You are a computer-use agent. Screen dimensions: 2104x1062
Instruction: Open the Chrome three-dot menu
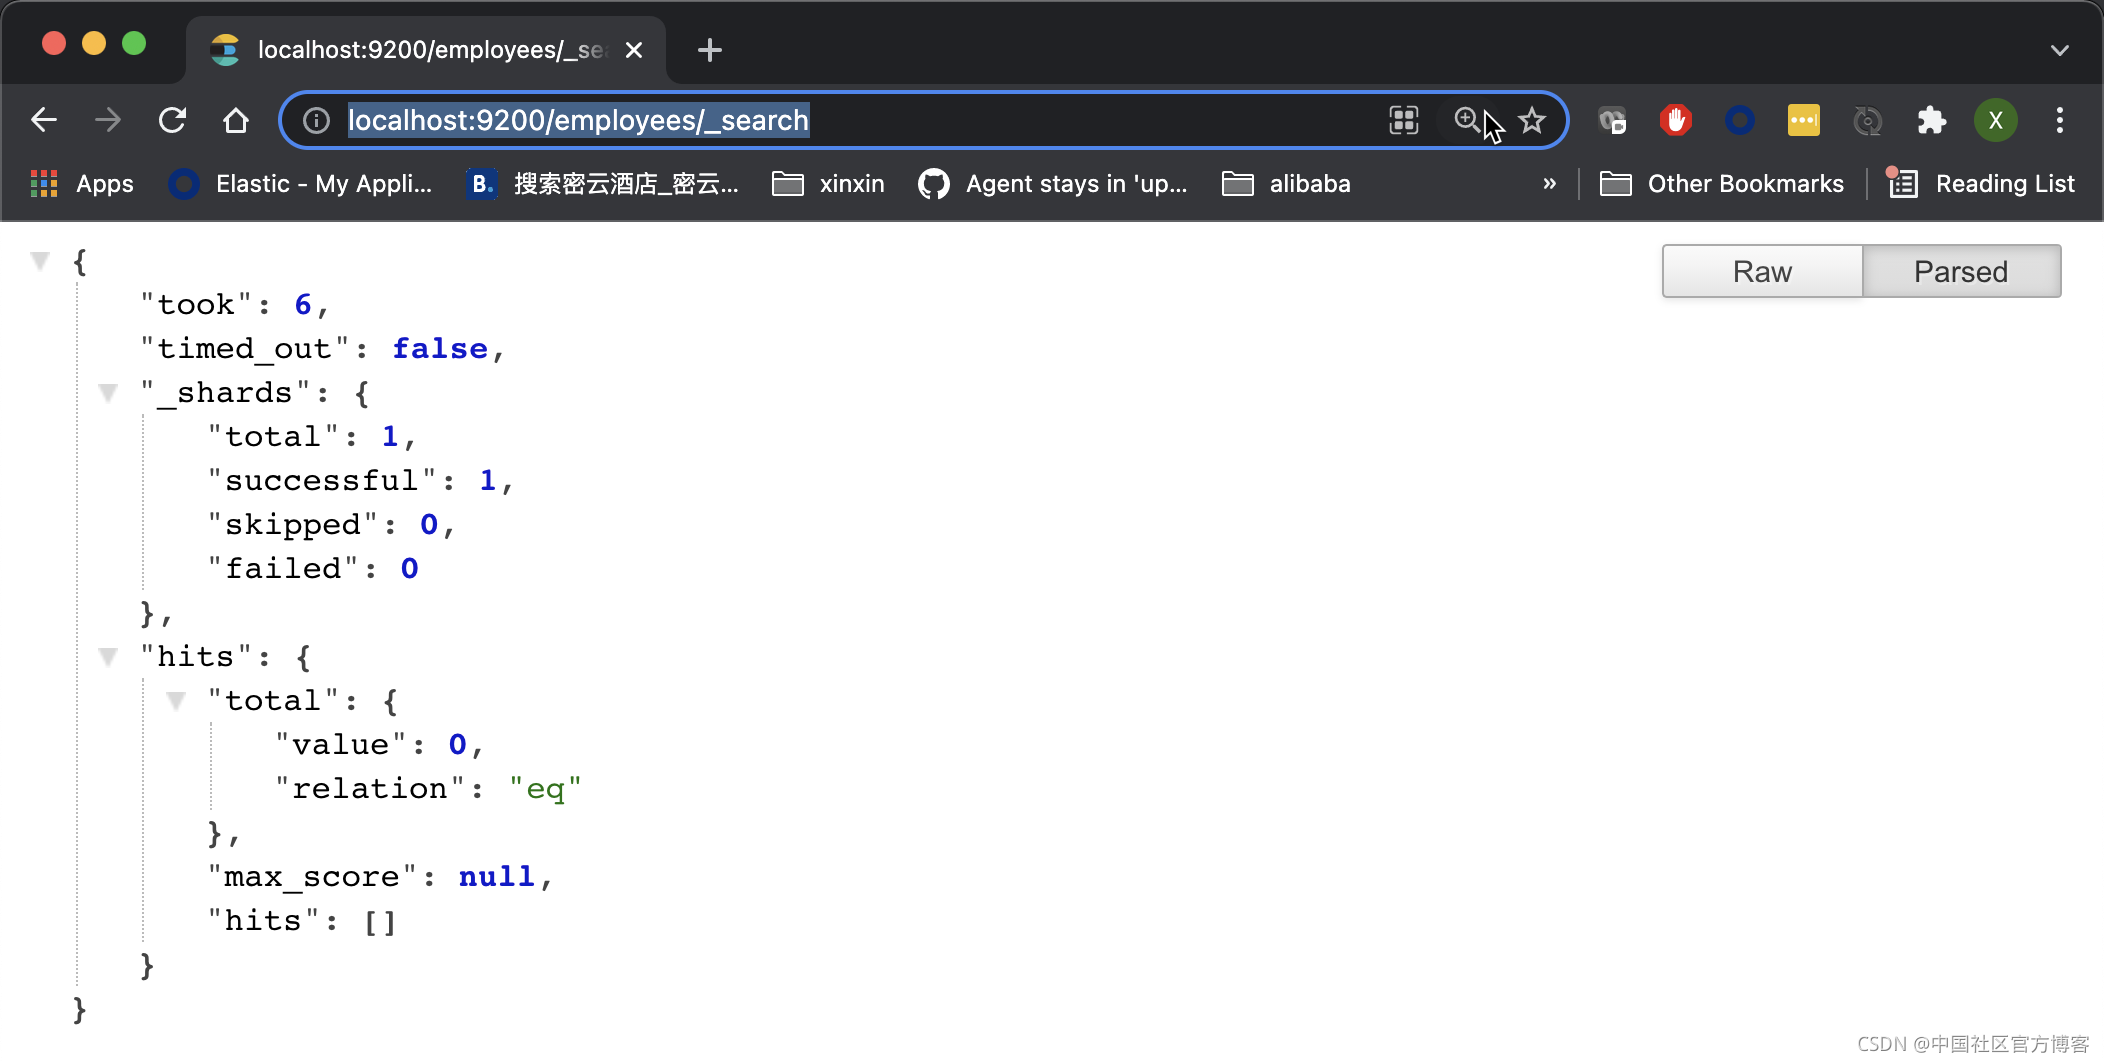[2059, 120]
